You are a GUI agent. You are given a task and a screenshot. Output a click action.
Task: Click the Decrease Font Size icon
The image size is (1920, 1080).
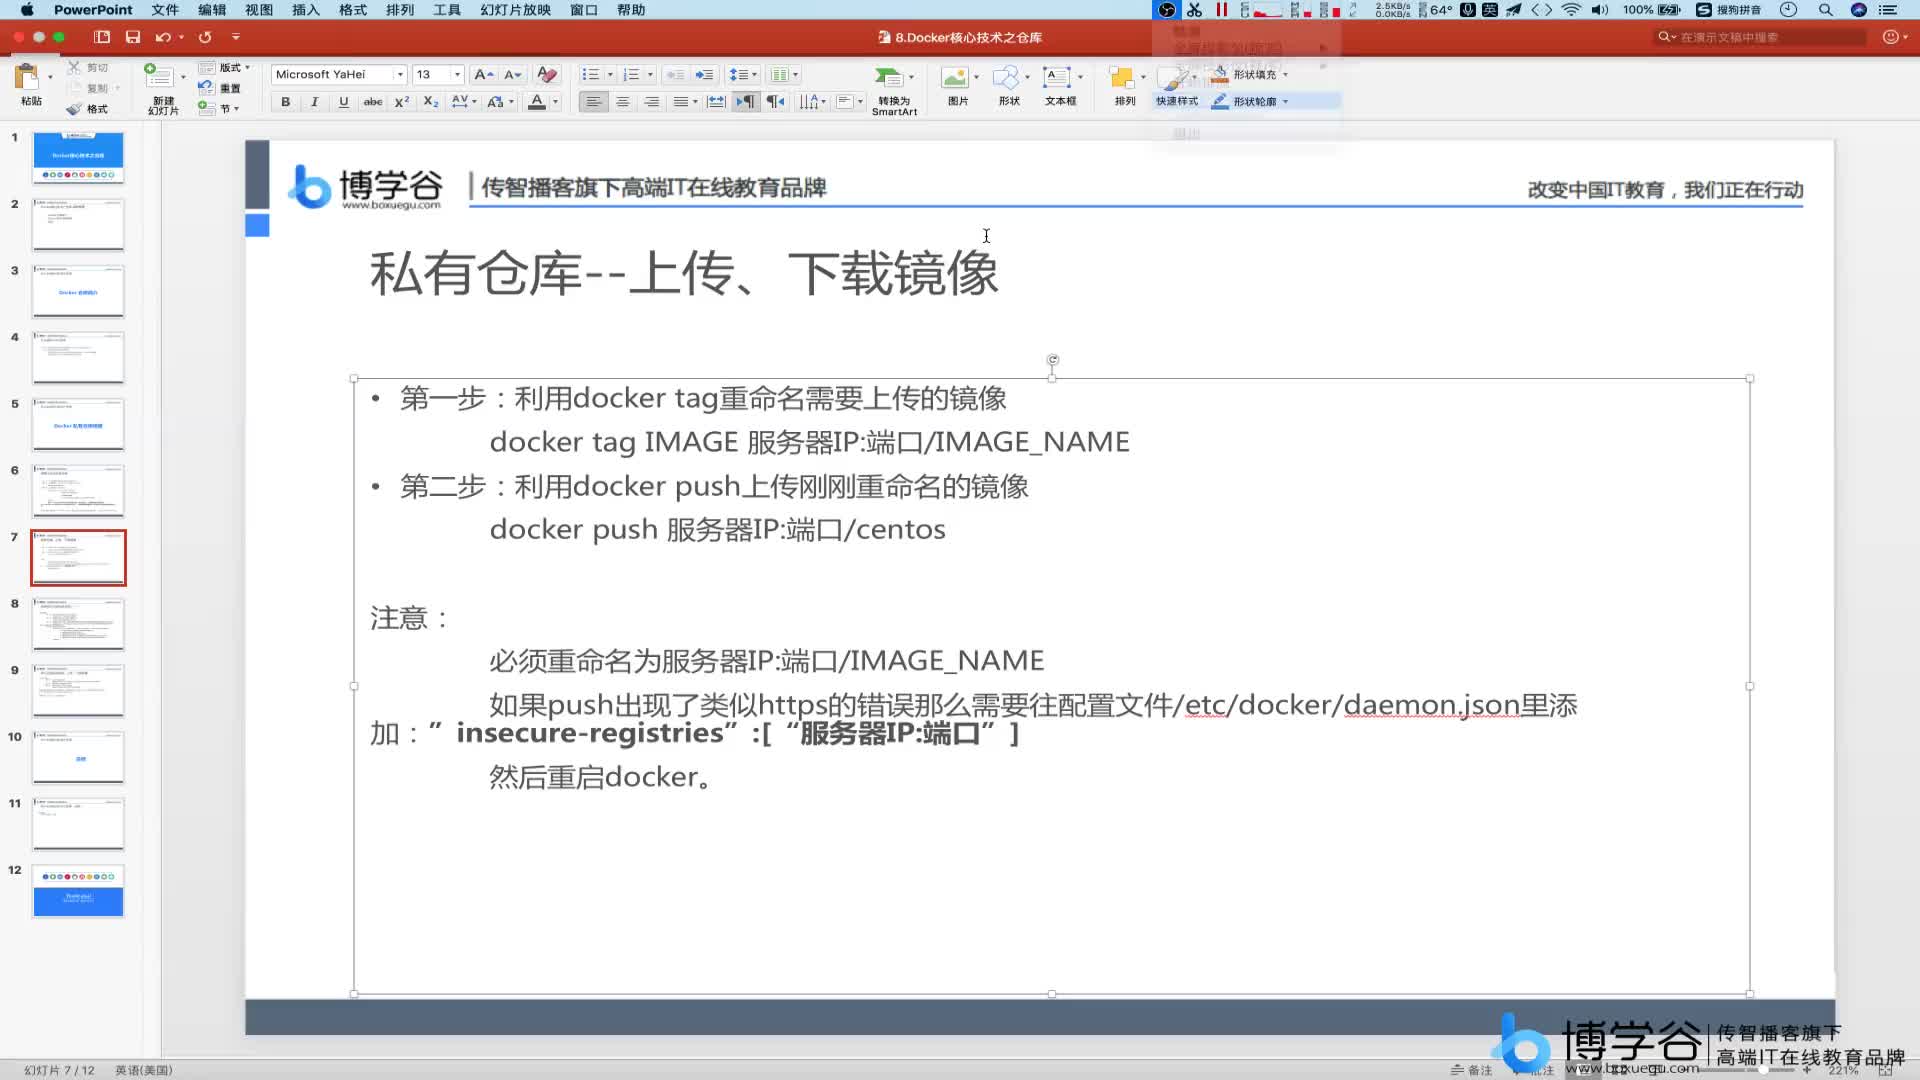[513, 74]
